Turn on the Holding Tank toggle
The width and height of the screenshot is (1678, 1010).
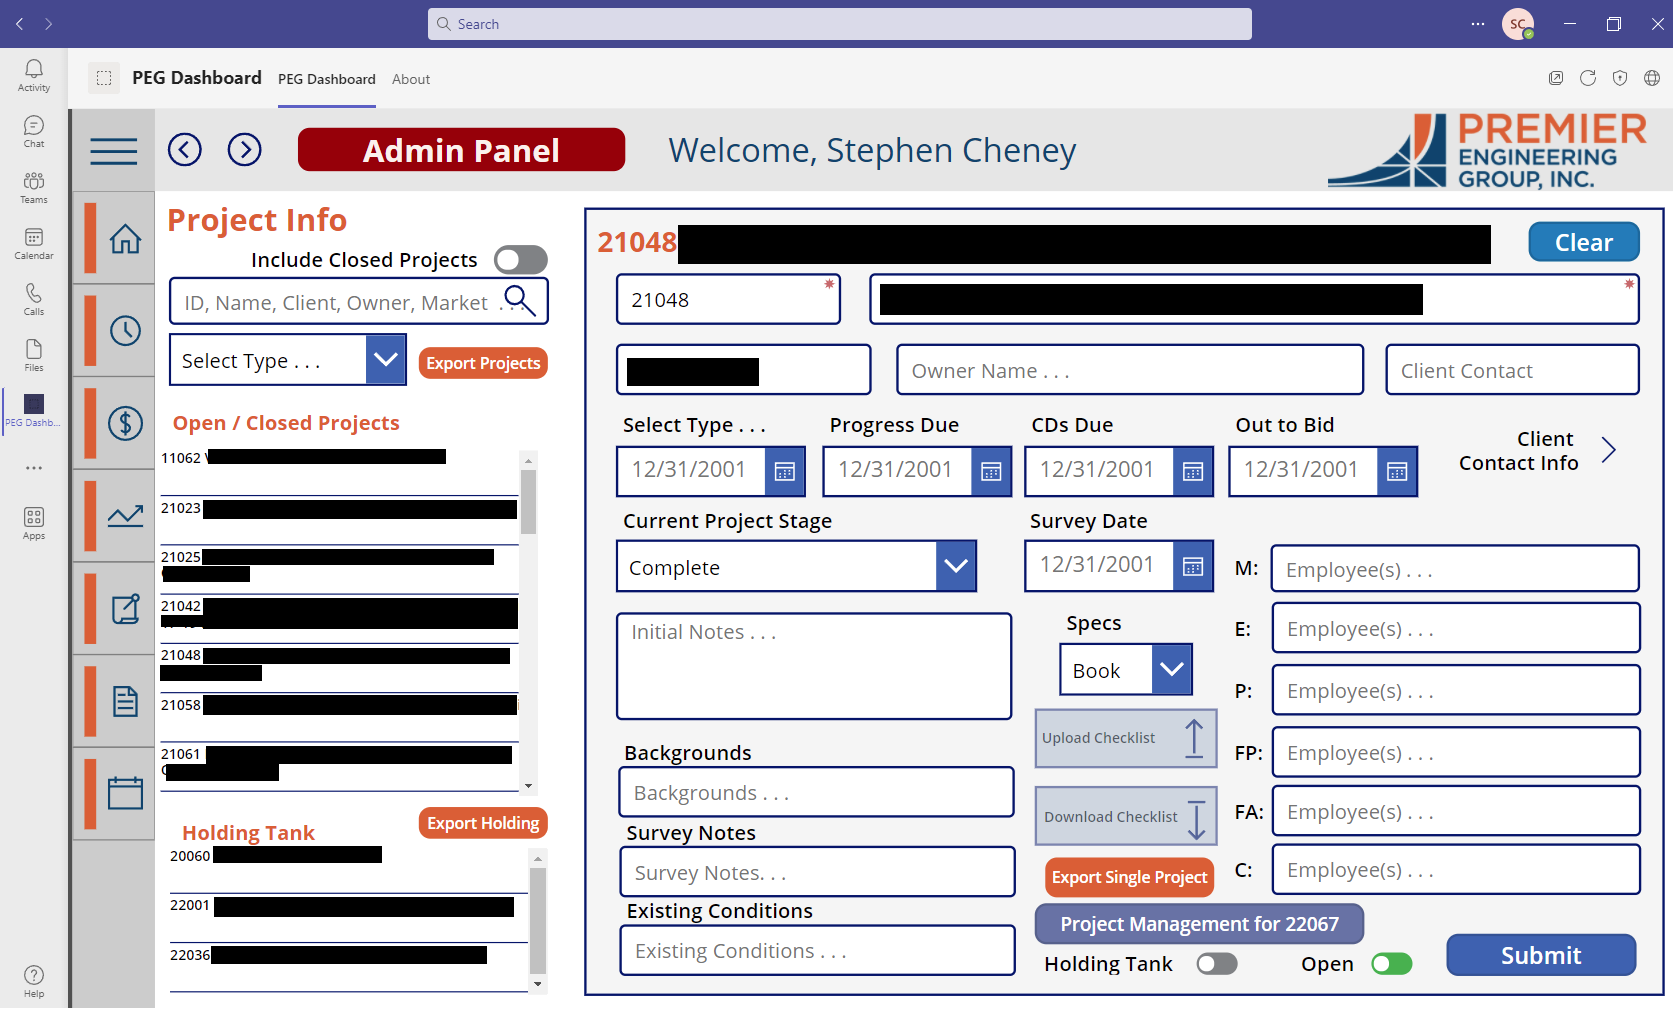[x=1217, y=963]
